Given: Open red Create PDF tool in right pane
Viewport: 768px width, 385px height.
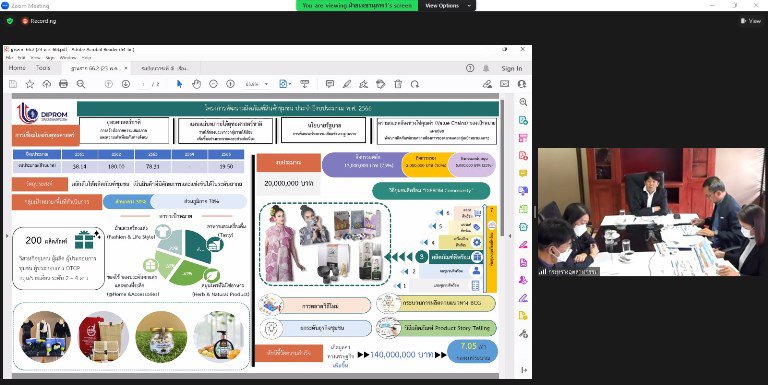Looking at the screenshot, I should (x=523, y=156).
